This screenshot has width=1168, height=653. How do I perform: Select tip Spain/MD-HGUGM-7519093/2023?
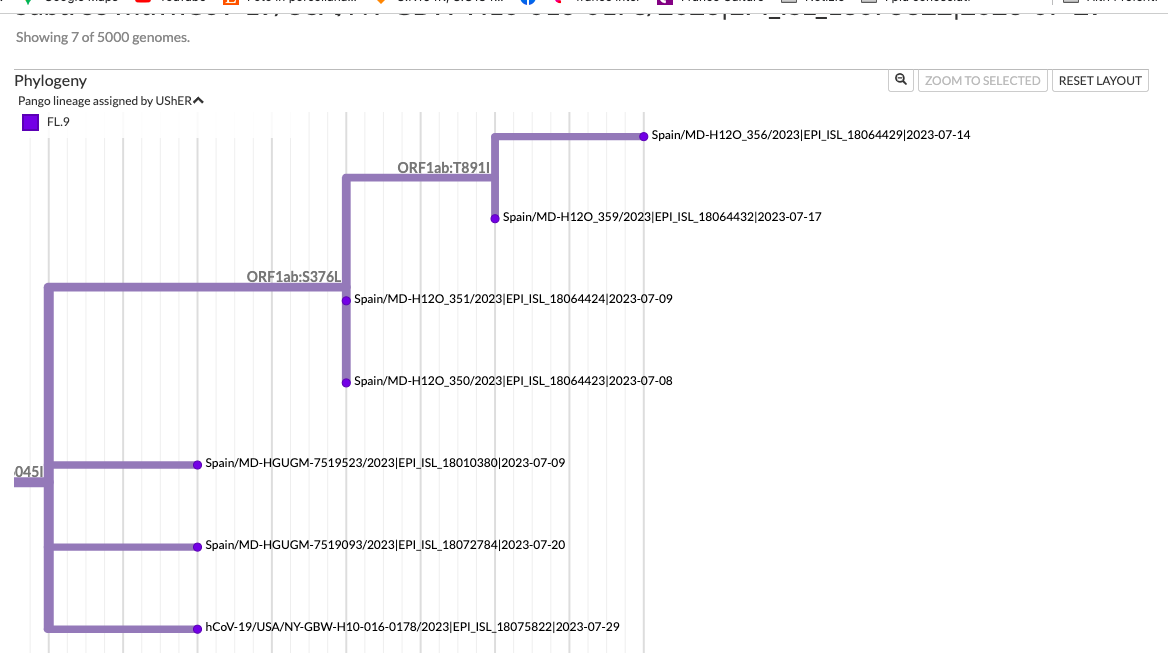coord(383,544)
